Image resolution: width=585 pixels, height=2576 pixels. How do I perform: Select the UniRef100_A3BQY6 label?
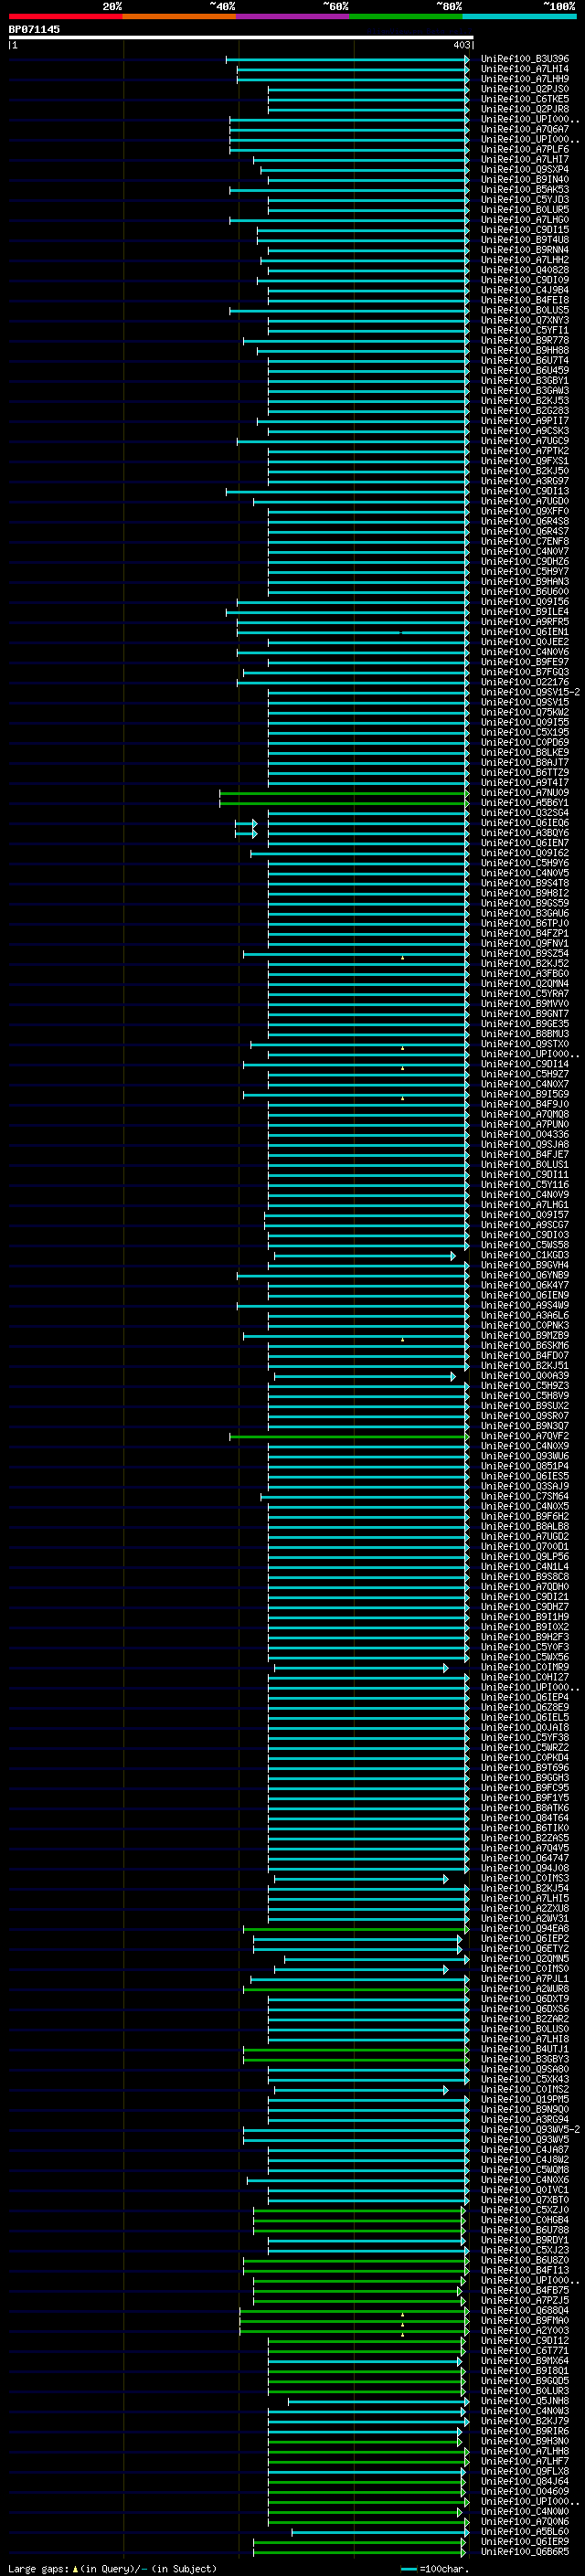pos(525,833)
